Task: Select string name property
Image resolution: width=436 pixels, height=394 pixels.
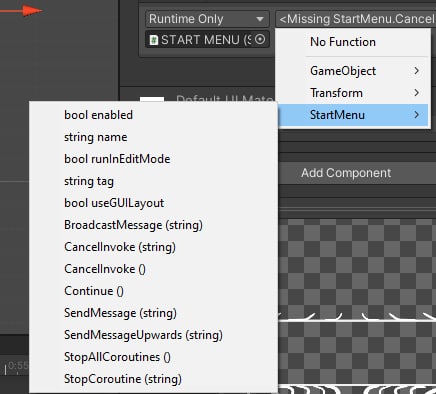Action: tap(153, 137)
